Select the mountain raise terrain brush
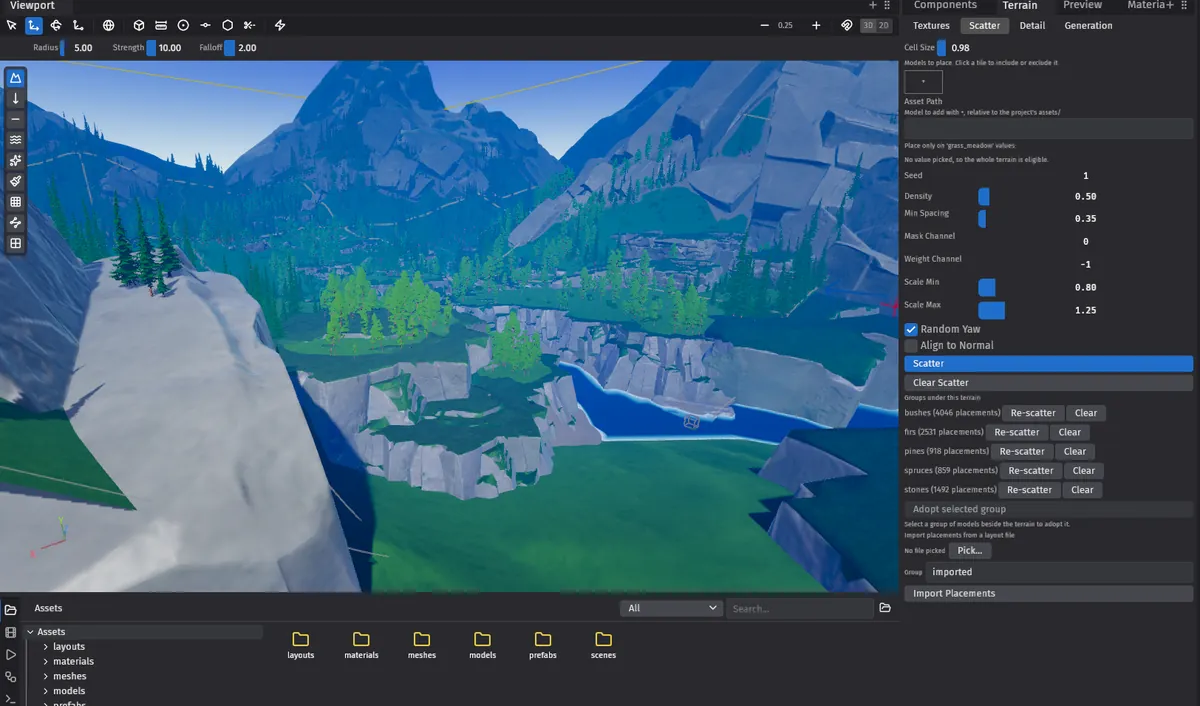The image size is (1200, 706). (15, 78)
